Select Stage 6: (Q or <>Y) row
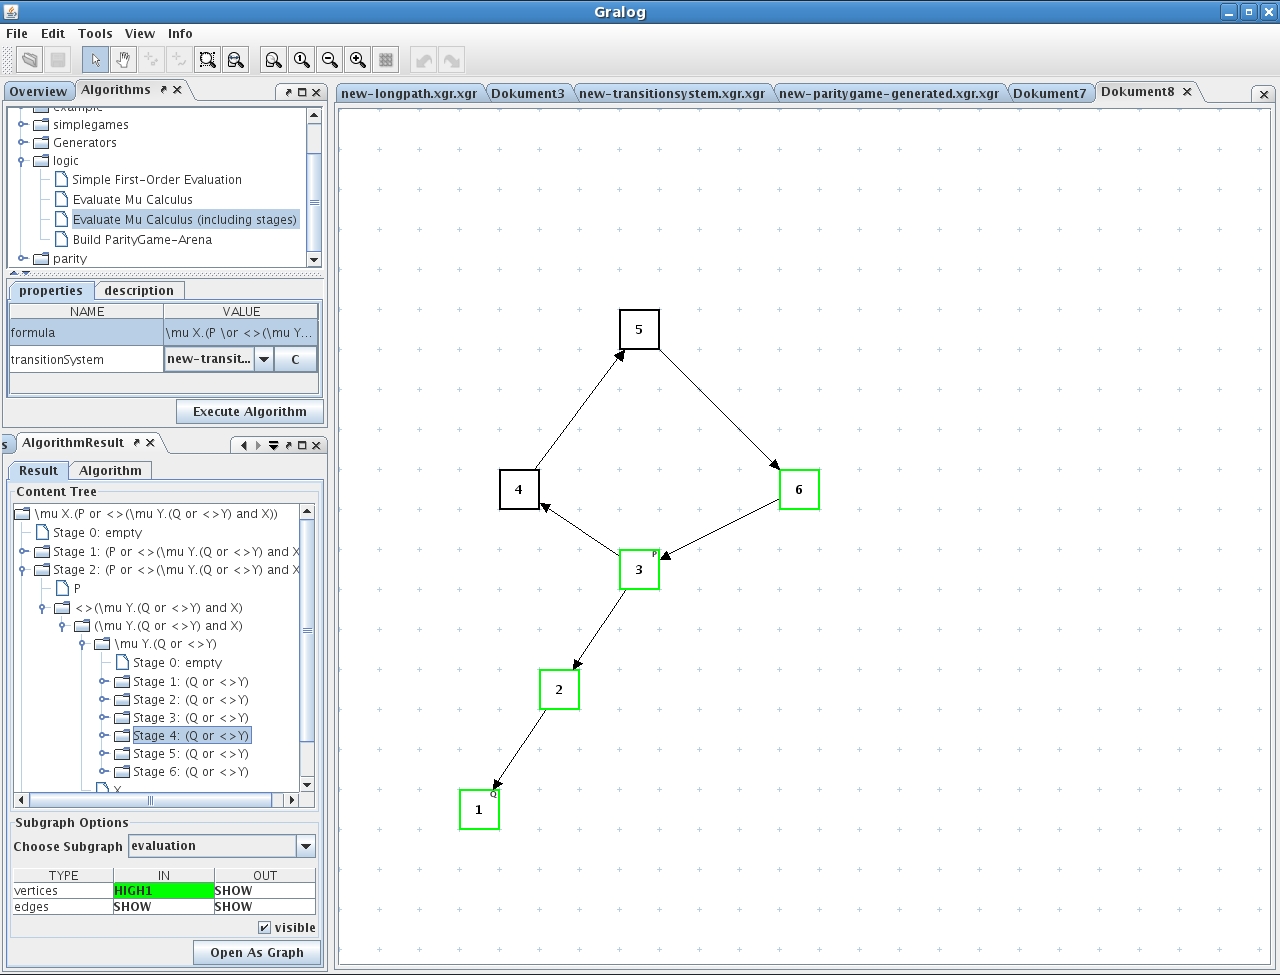Viewport: 1280px width, 975px height. (x=191, y=772)
